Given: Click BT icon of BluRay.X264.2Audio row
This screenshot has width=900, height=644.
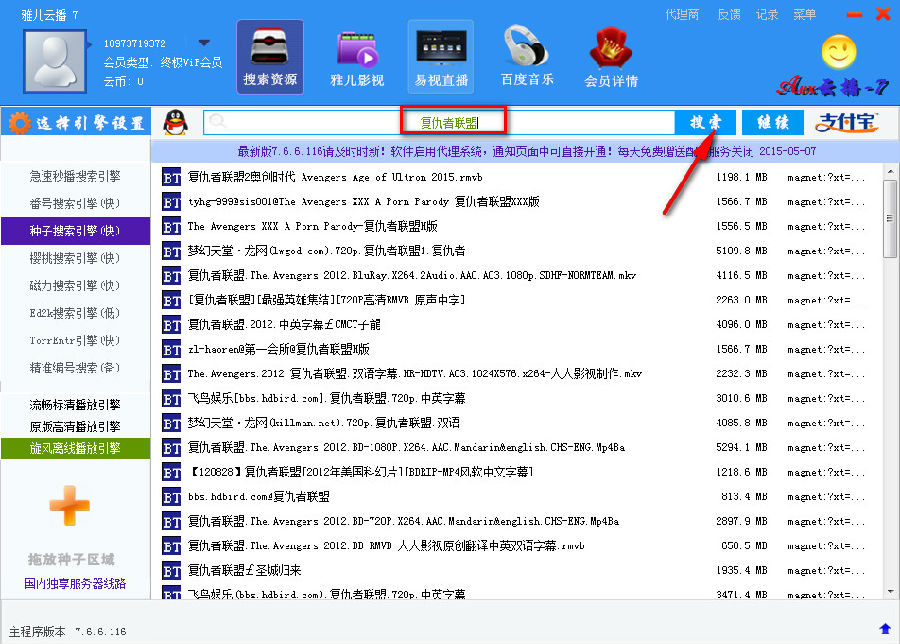Looking at the screenshot, I should (x=172, y=276).
